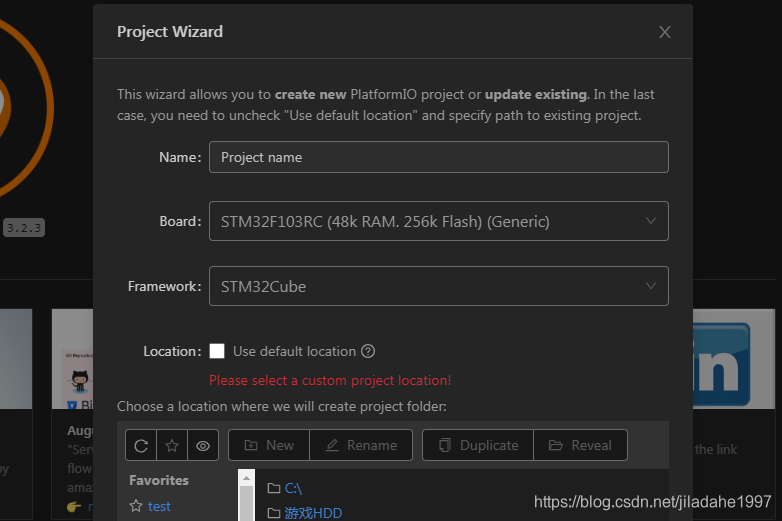This screenshot has width=782, height=521.
Task: Click the star icon beside test favorite
Action: [136, 506]
